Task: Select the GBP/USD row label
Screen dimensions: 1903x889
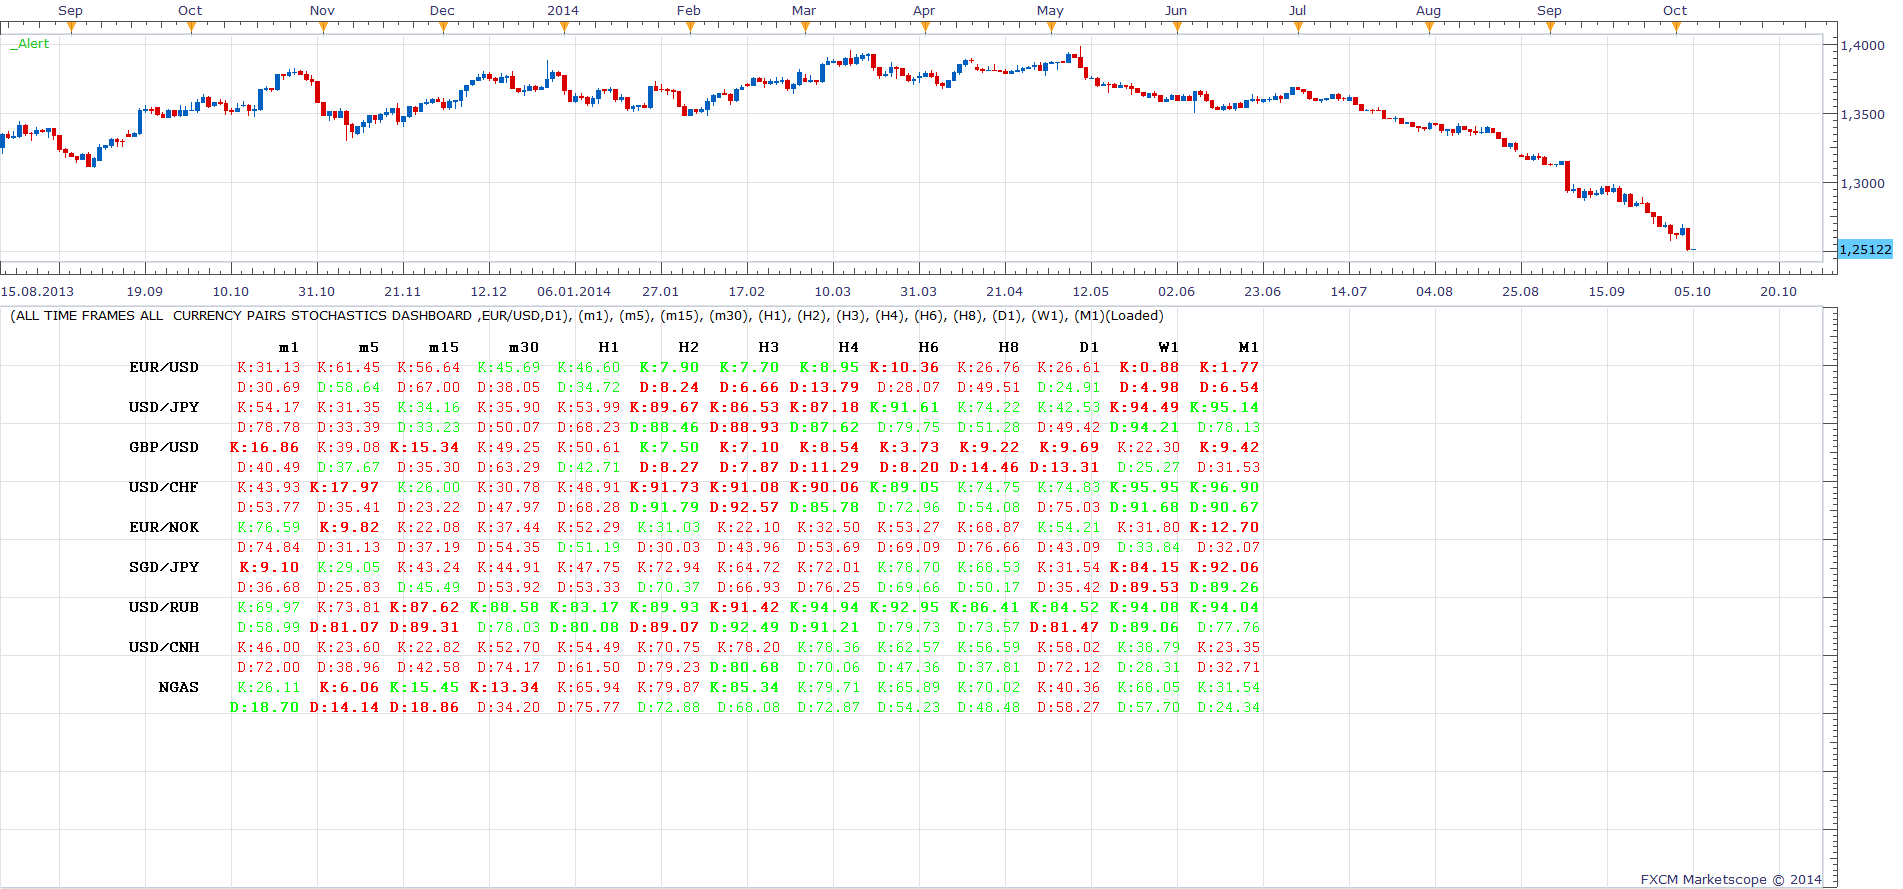Action: (164, 447)
